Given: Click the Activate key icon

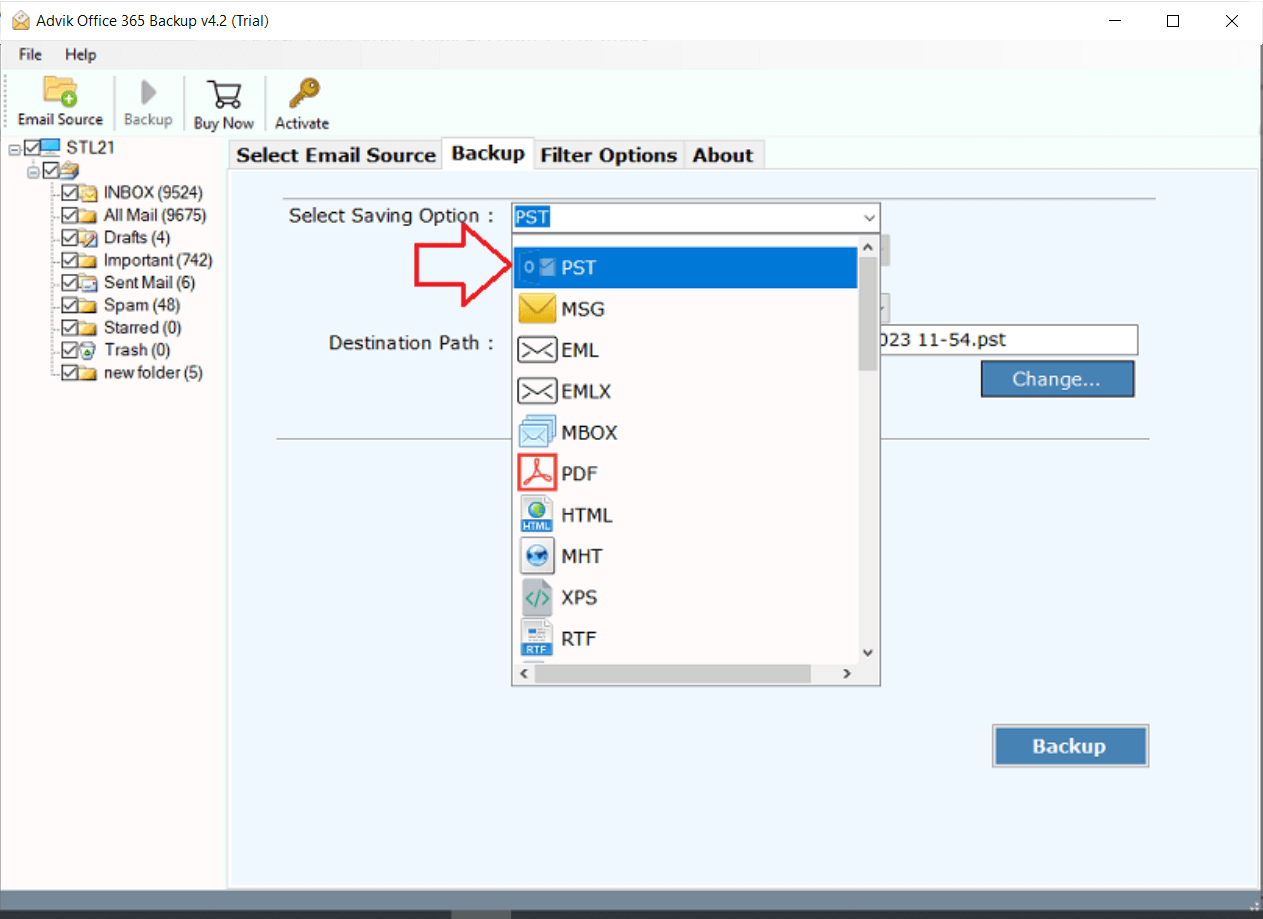Looking at the screenshot, I should coord(303,94).
